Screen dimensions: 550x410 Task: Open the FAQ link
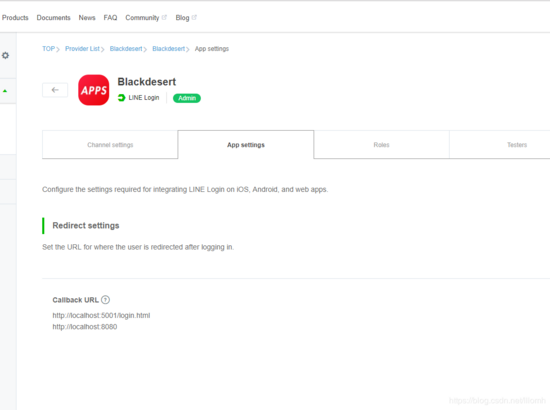[x=110, y=18]
